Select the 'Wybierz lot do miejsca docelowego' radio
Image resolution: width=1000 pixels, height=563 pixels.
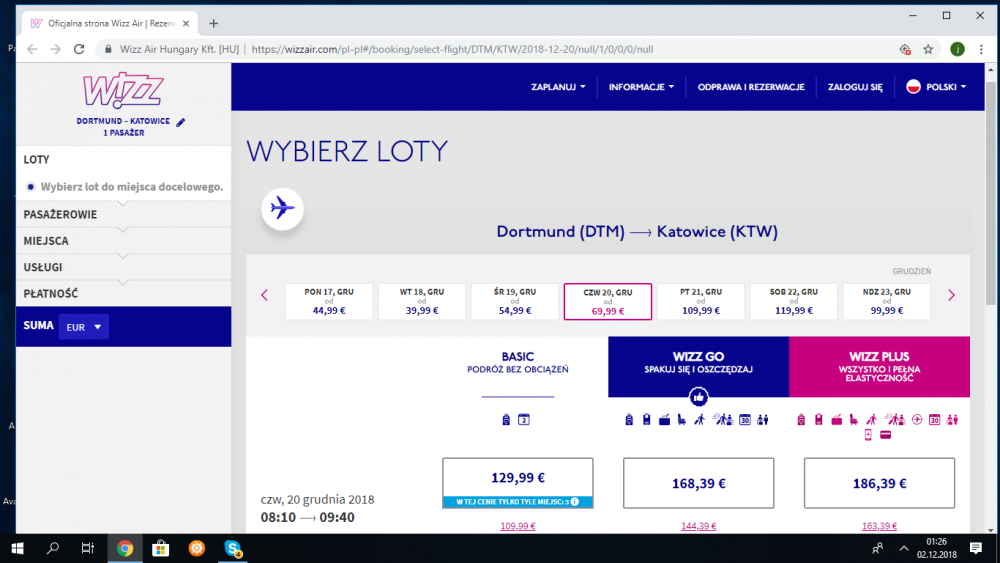coord(31,186)
